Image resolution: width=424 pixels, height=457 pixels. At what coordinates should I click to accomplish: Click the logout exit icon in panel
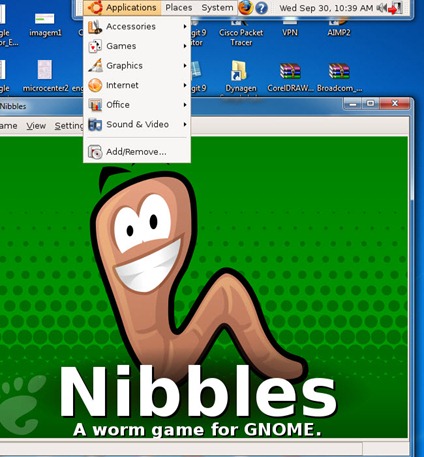click(x=396, y=8)
